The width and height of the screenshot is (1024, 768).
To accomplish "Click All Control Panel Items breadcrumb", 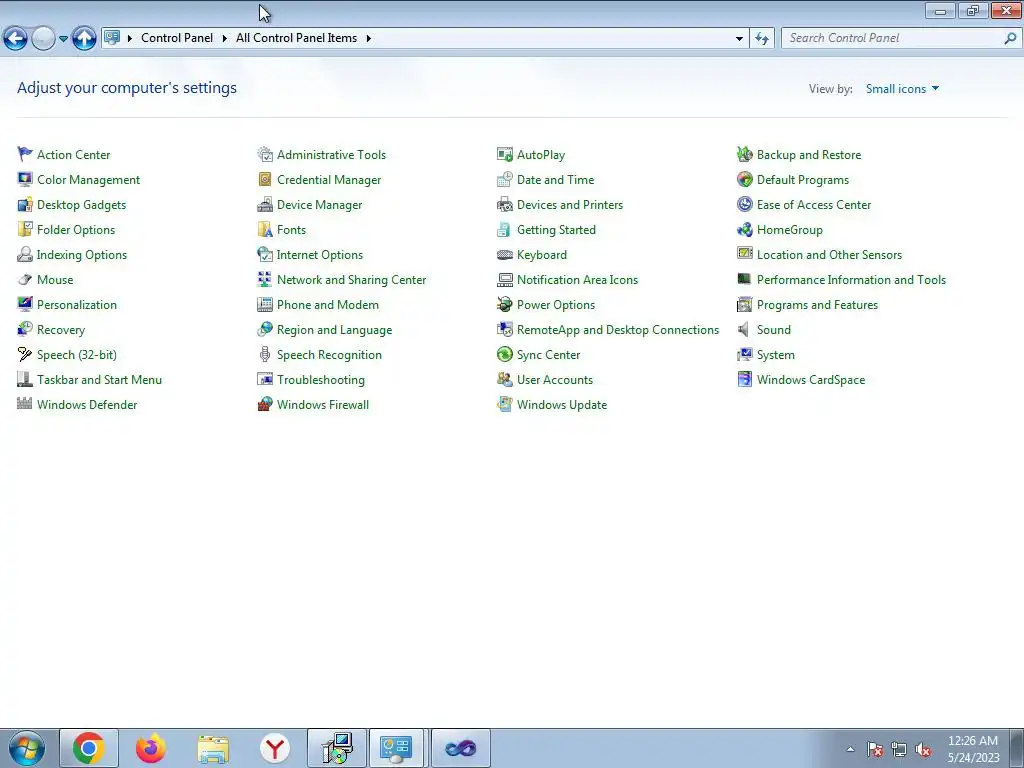I will click(x=296, y=38).
